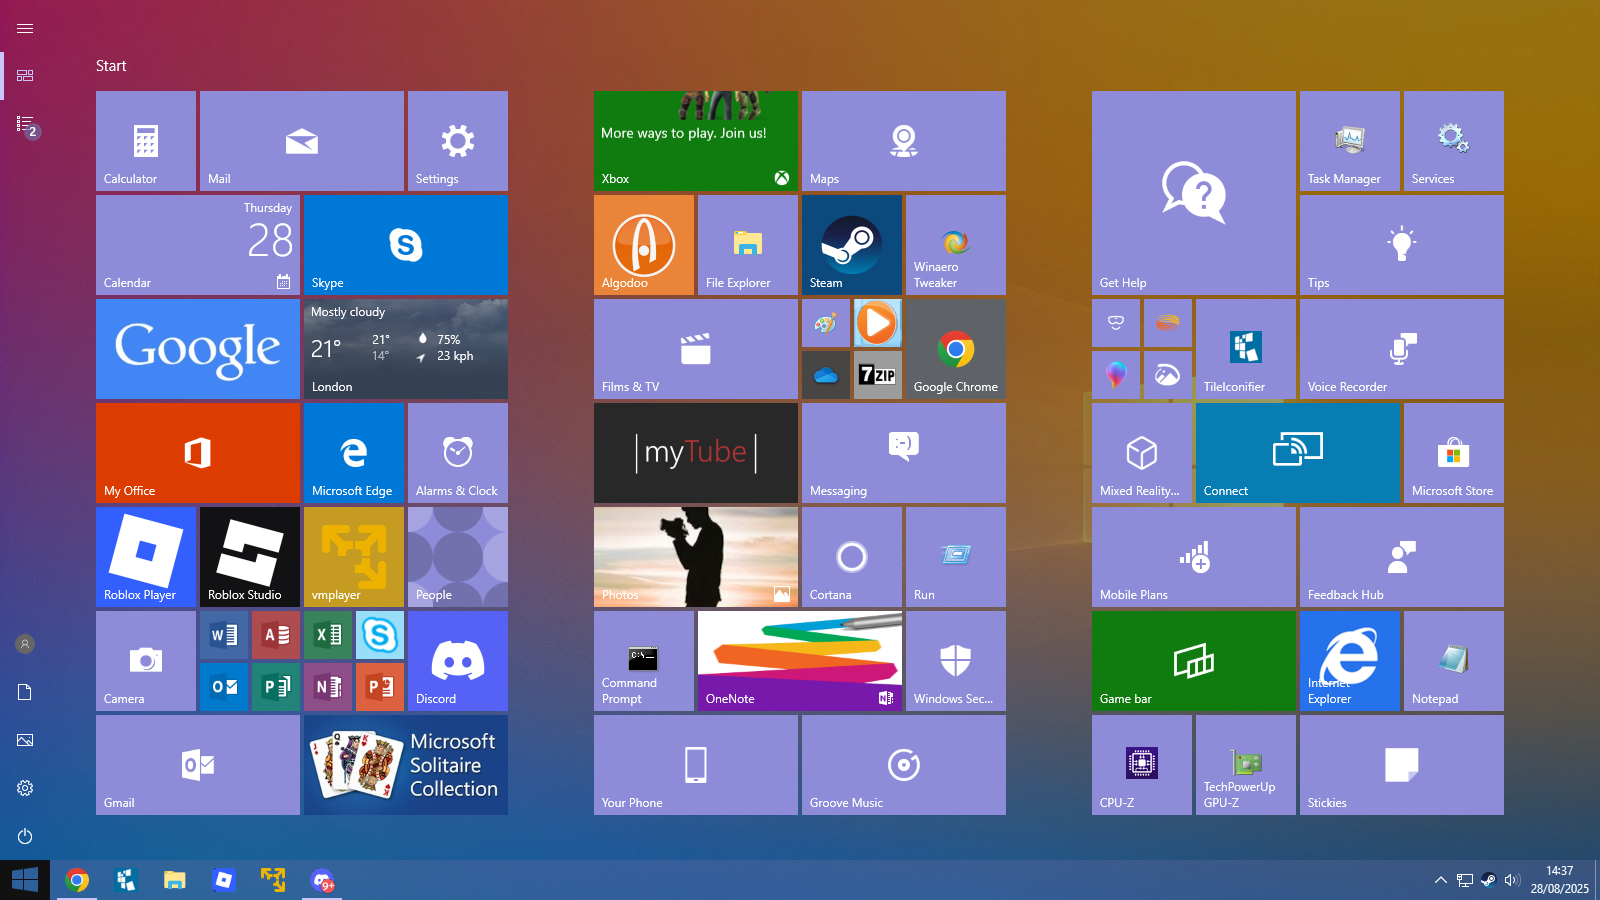Open the small Paint 3D tile
1600x900 pixels.
(1116, 375)
